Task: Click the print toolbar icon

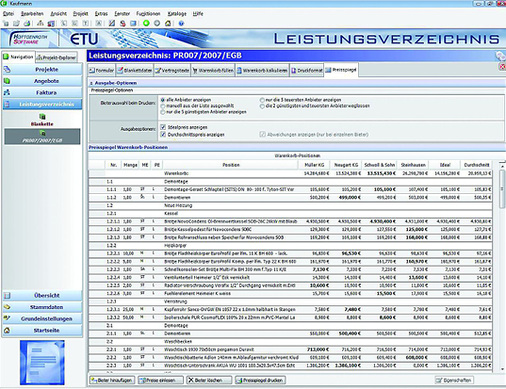Action: [x=27, y=23]
